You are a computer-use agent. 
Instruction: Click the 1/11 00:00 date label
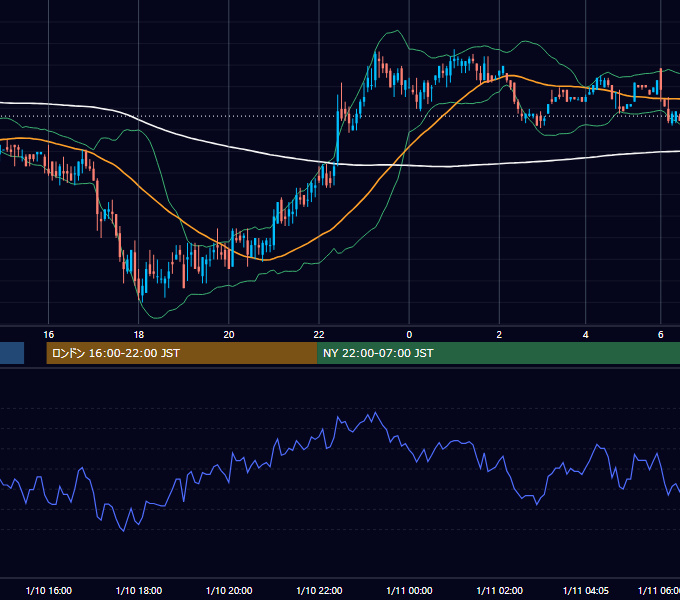tap(409, 590)
